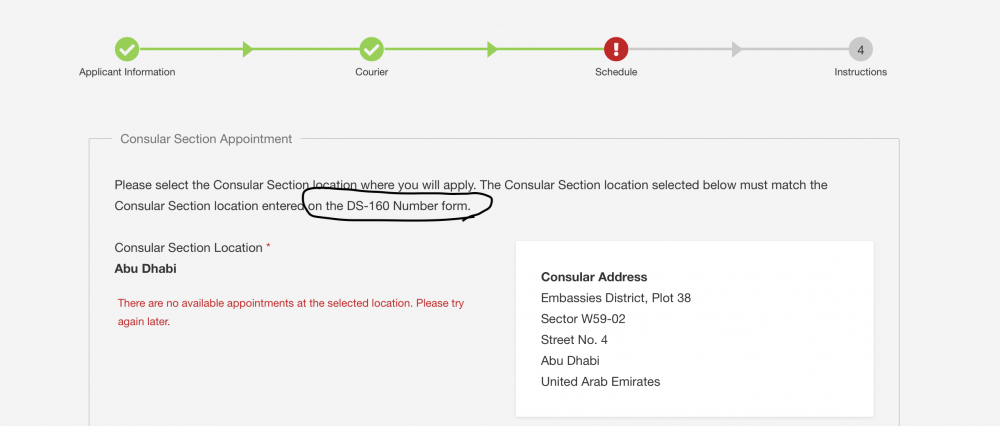Jump to the Instructions step label
The width and height of the screenshot is (1000, 426).
(860, 72)
